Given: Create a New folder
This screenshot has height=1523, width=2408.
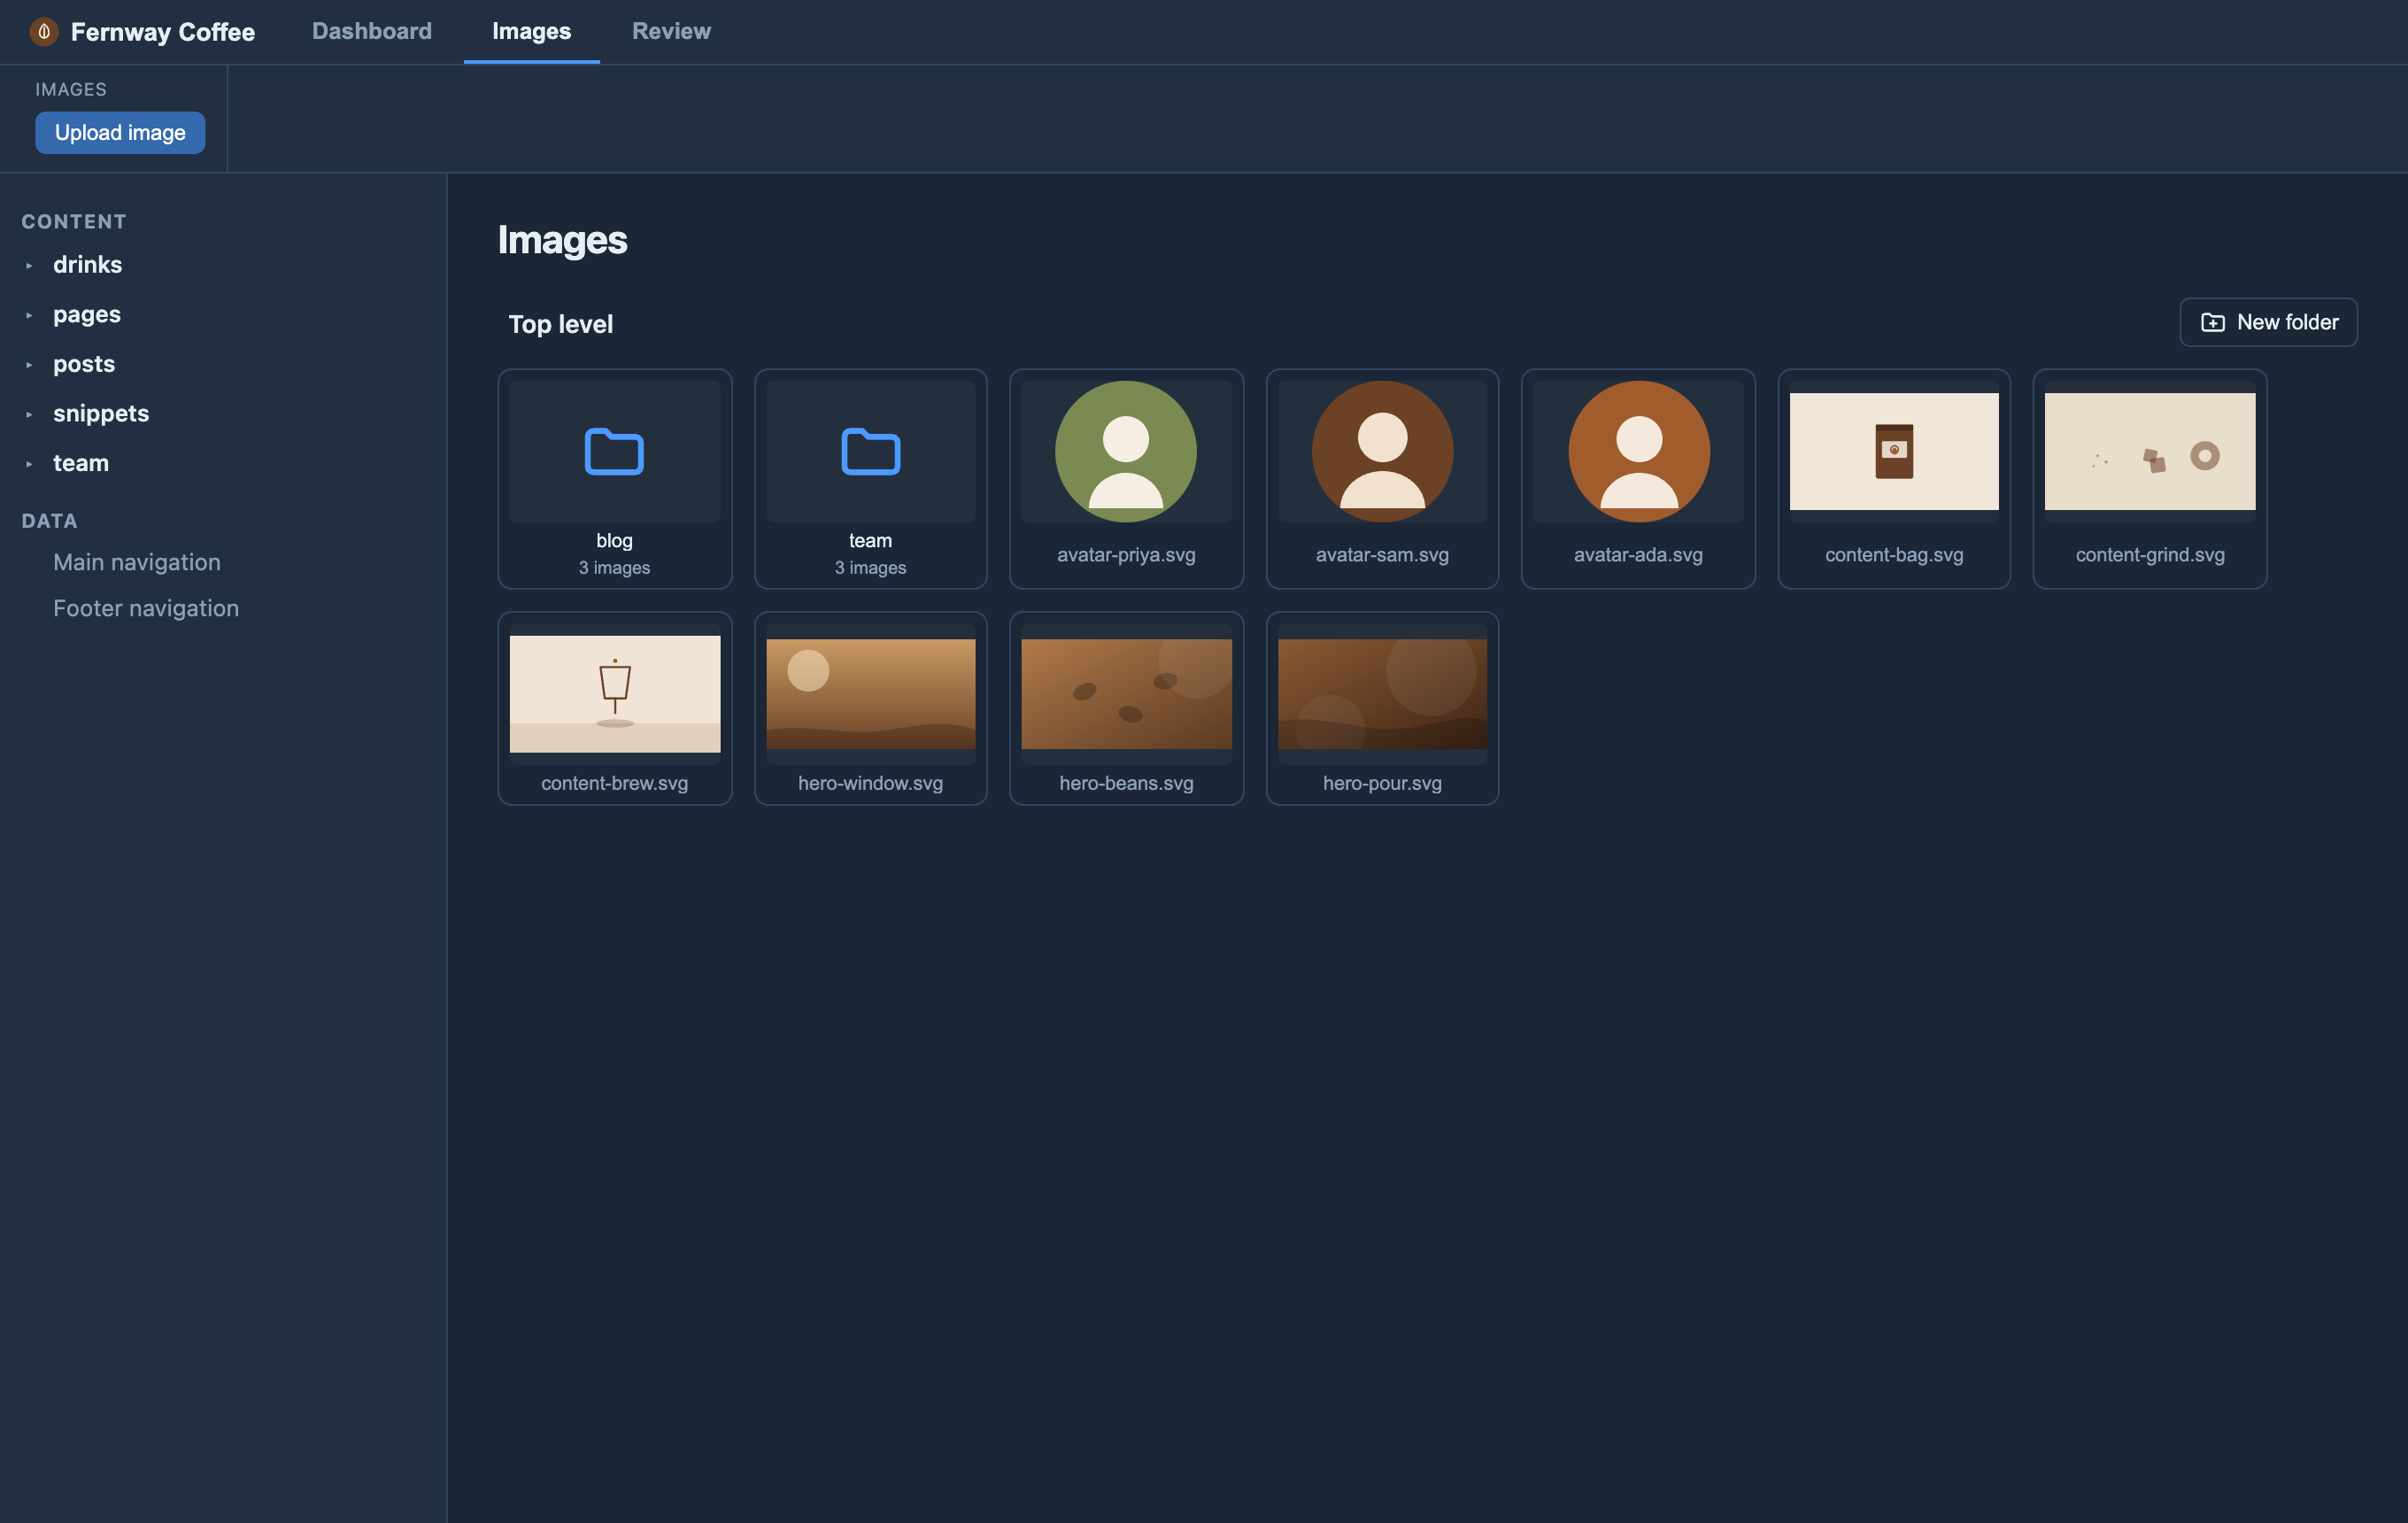Looking at the screenshot, I should 2268,322.
